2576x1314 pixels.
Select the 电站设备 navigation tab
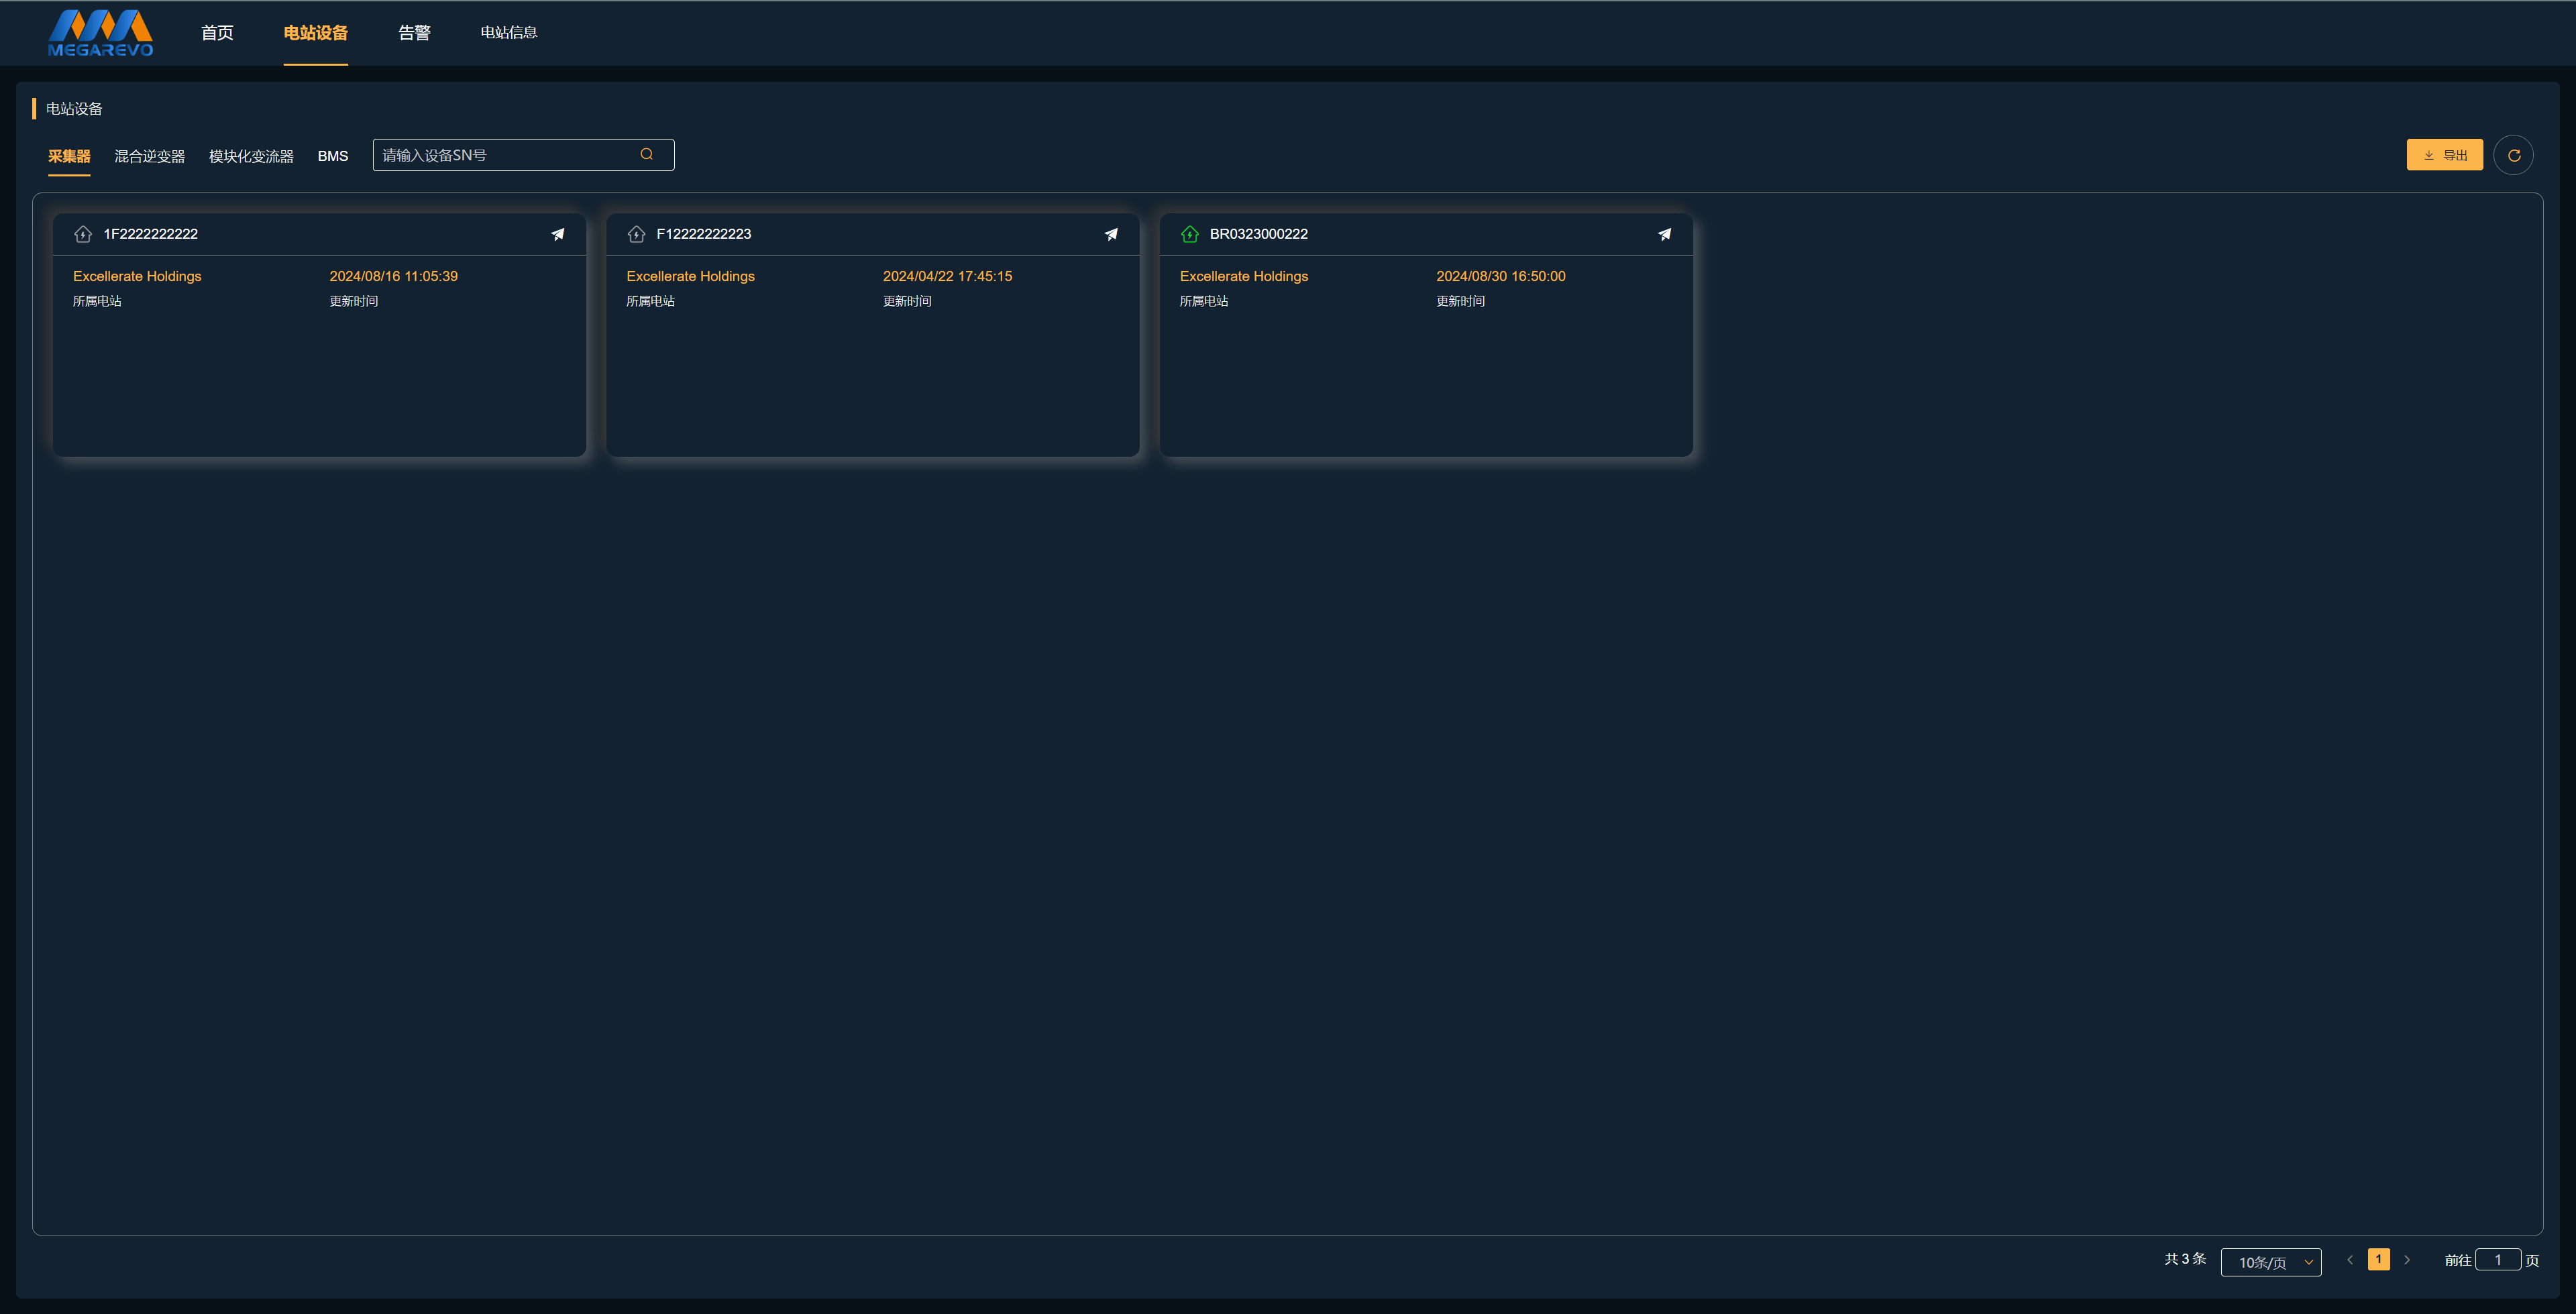point(316,33)
